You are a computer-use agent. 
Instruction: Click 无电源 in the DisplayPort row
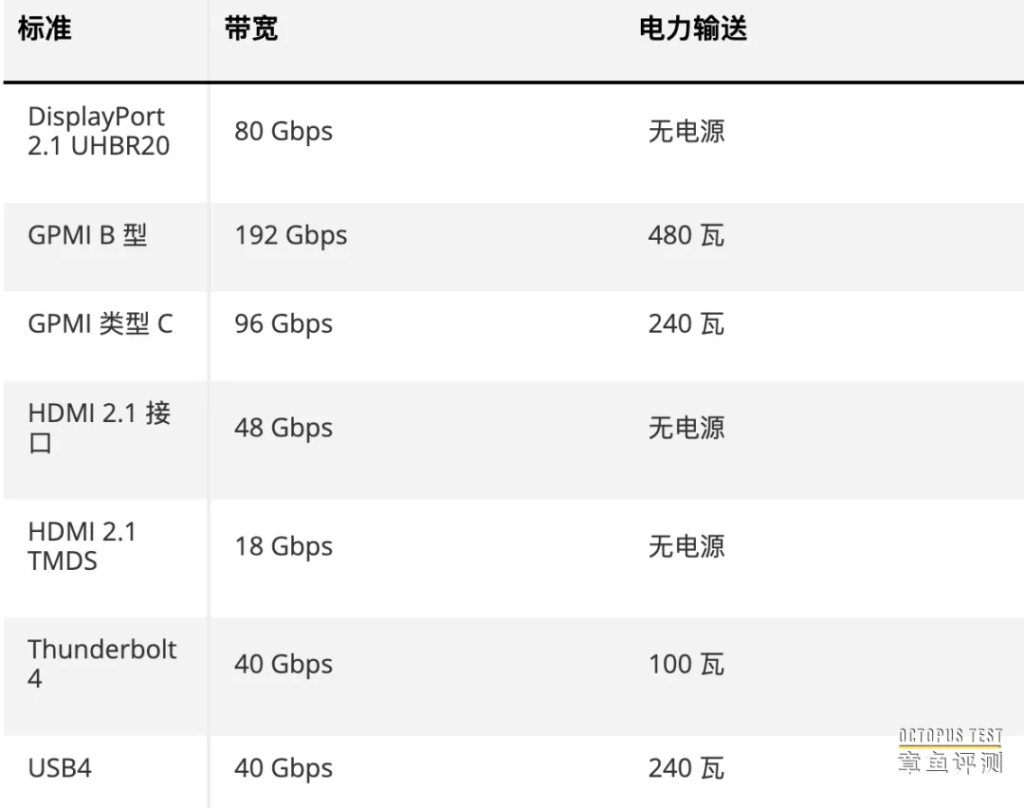pos(686,131)
